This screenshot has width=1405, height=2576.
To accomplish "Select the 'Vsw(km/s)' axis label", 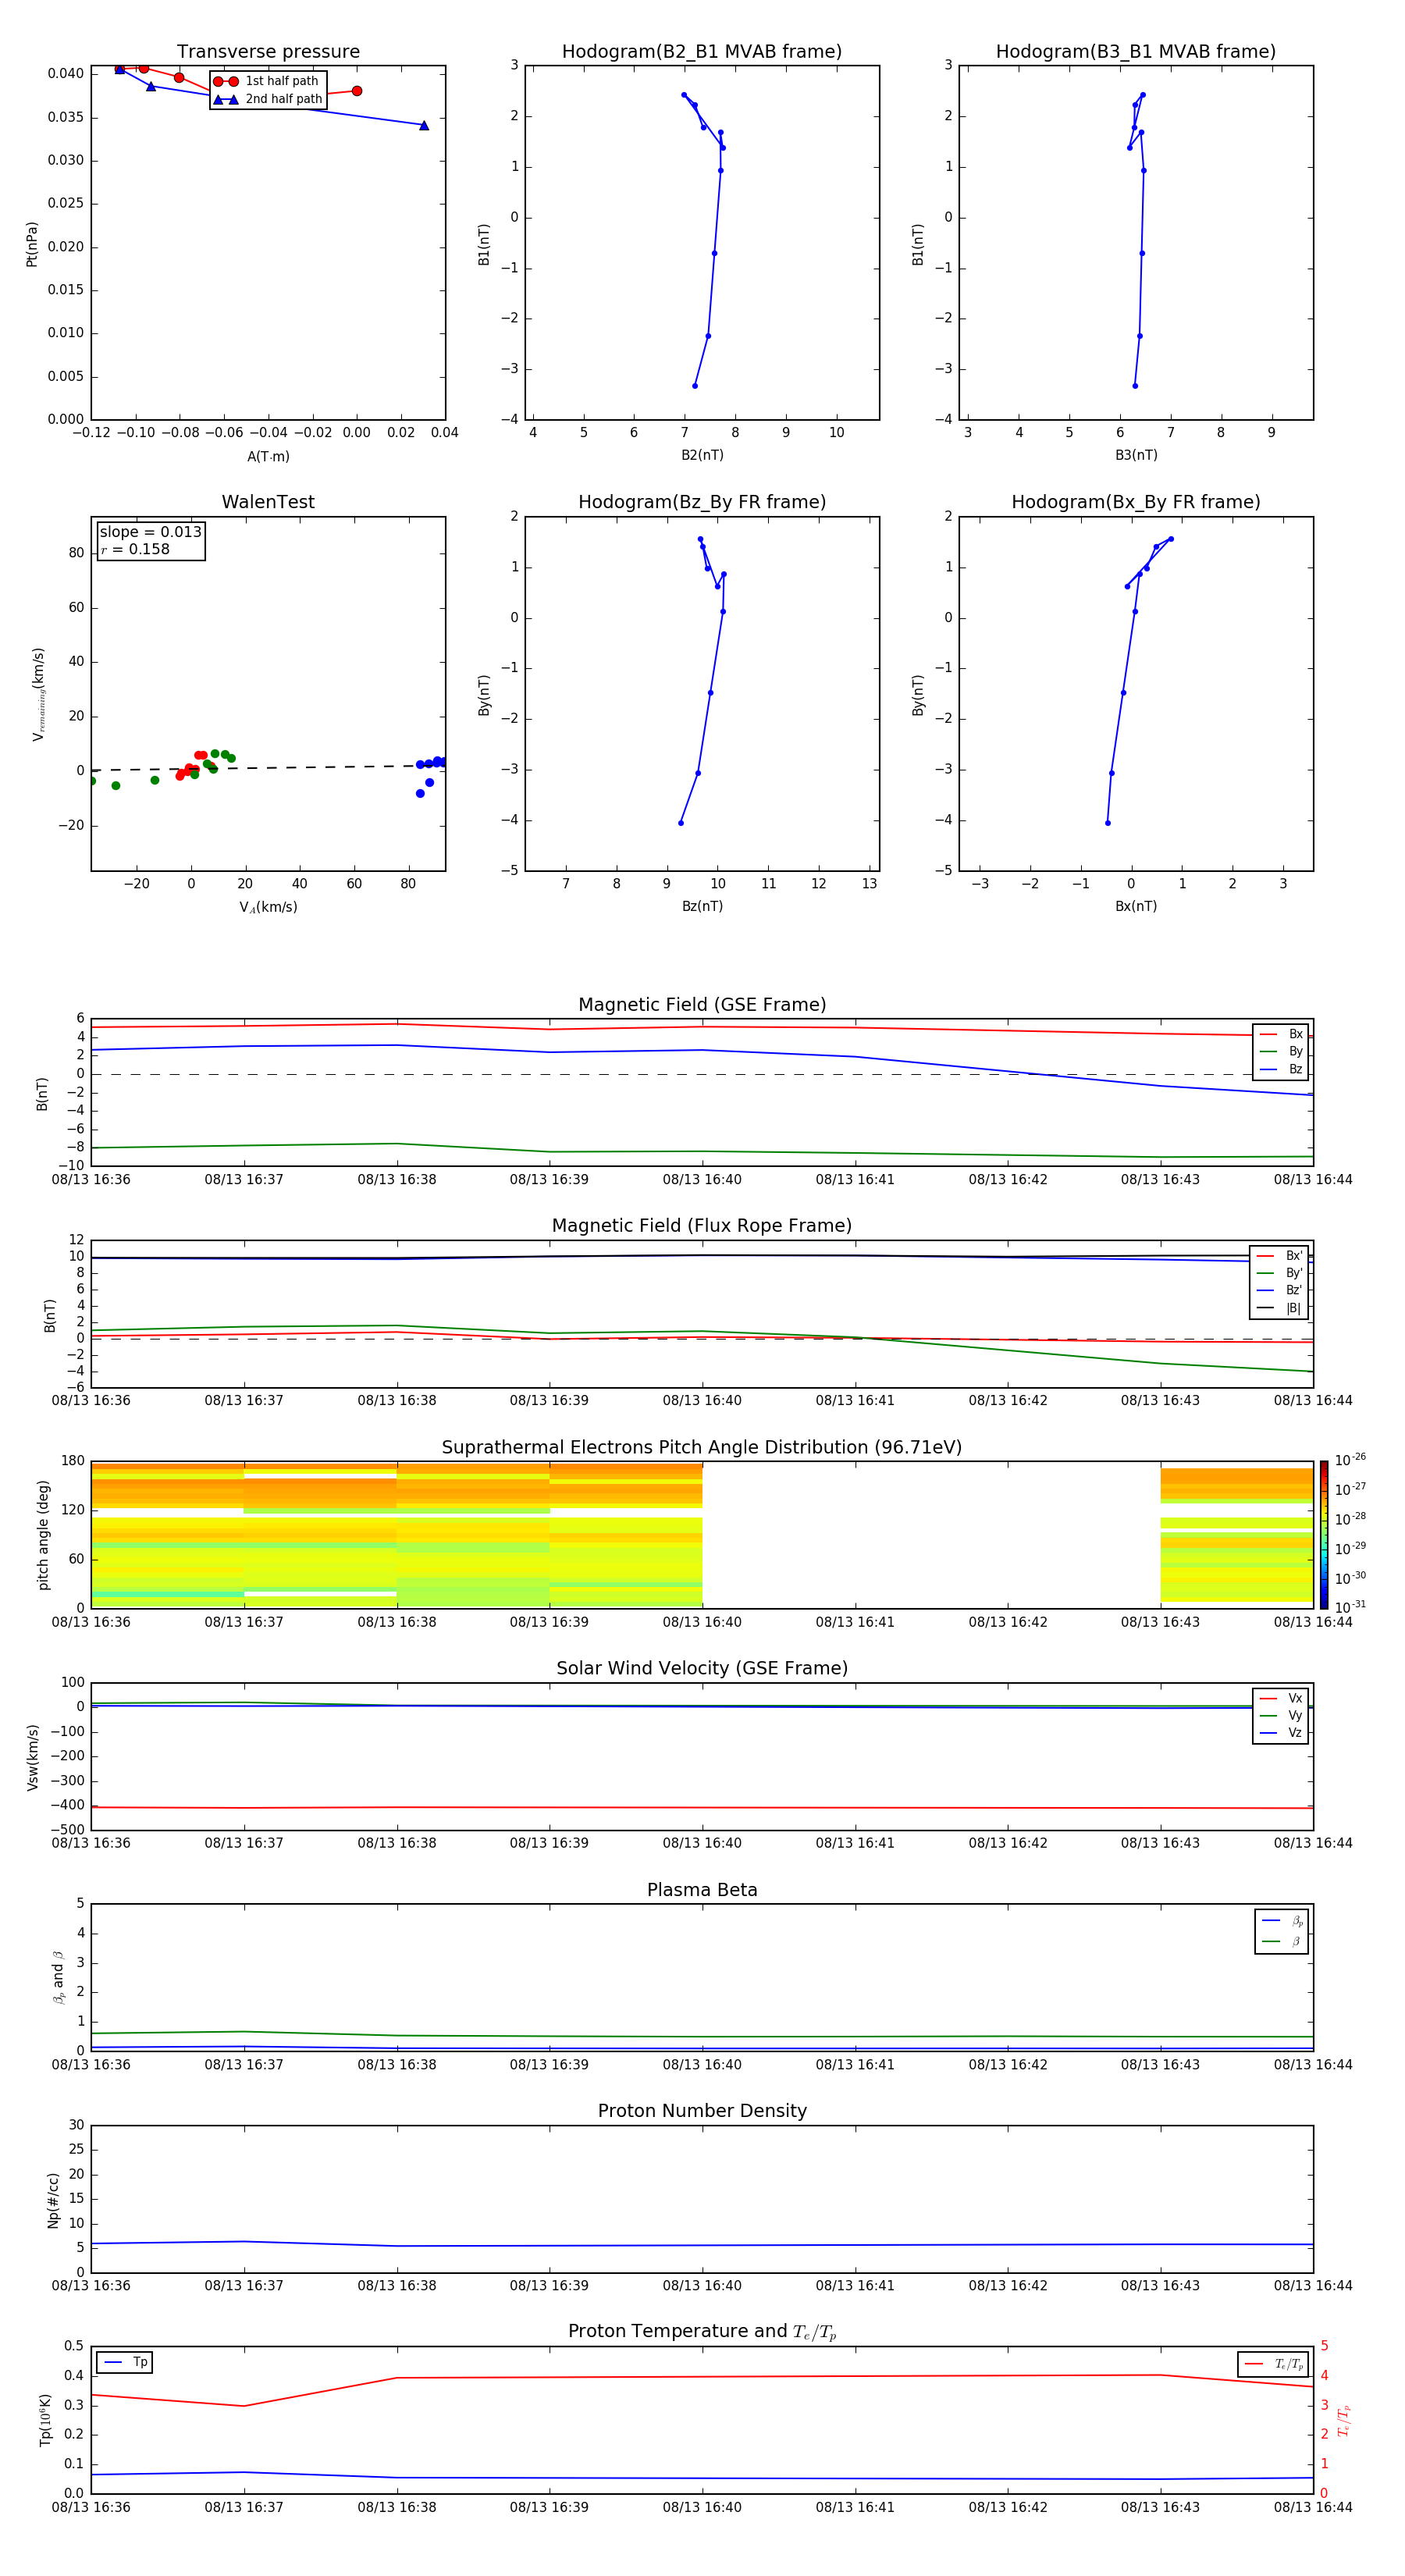I will pyautogui.click(x=32, y=1757).
